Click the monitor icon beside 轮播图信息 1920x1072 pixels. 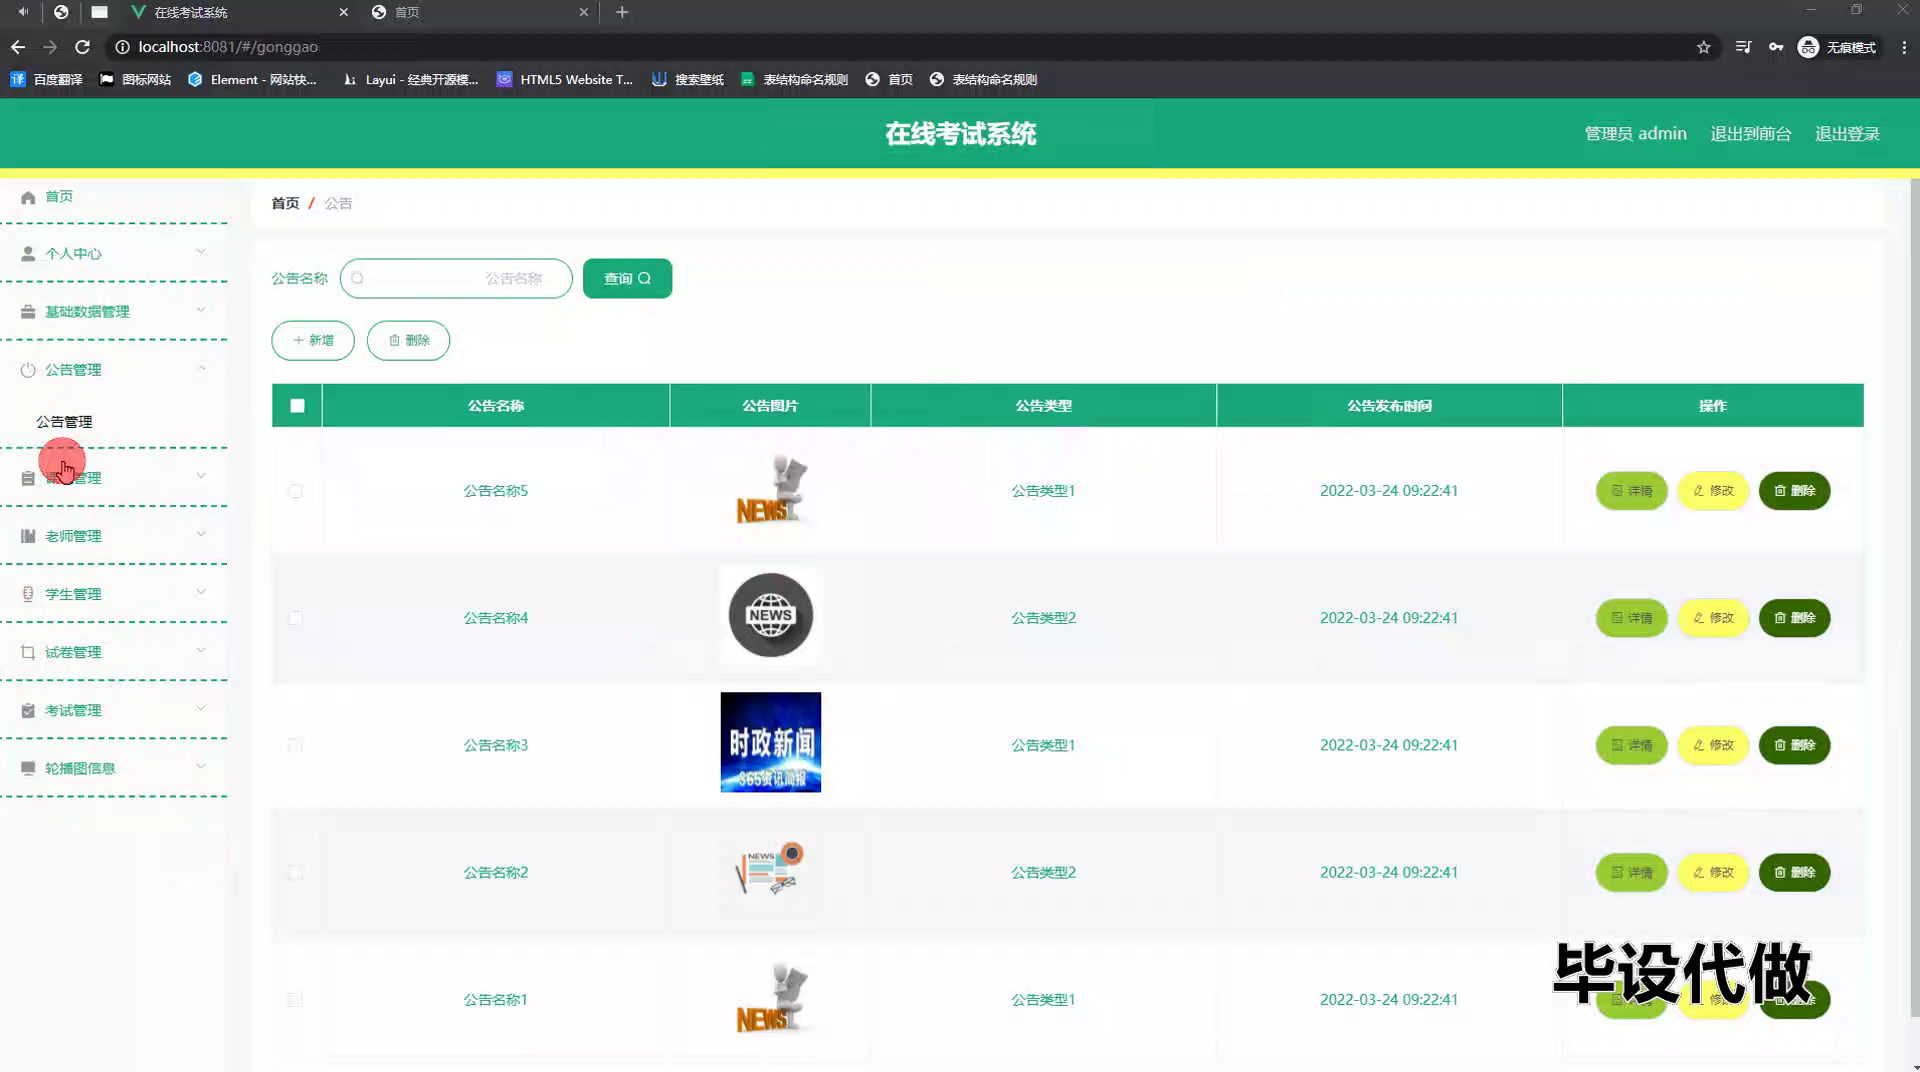[28, 768]
